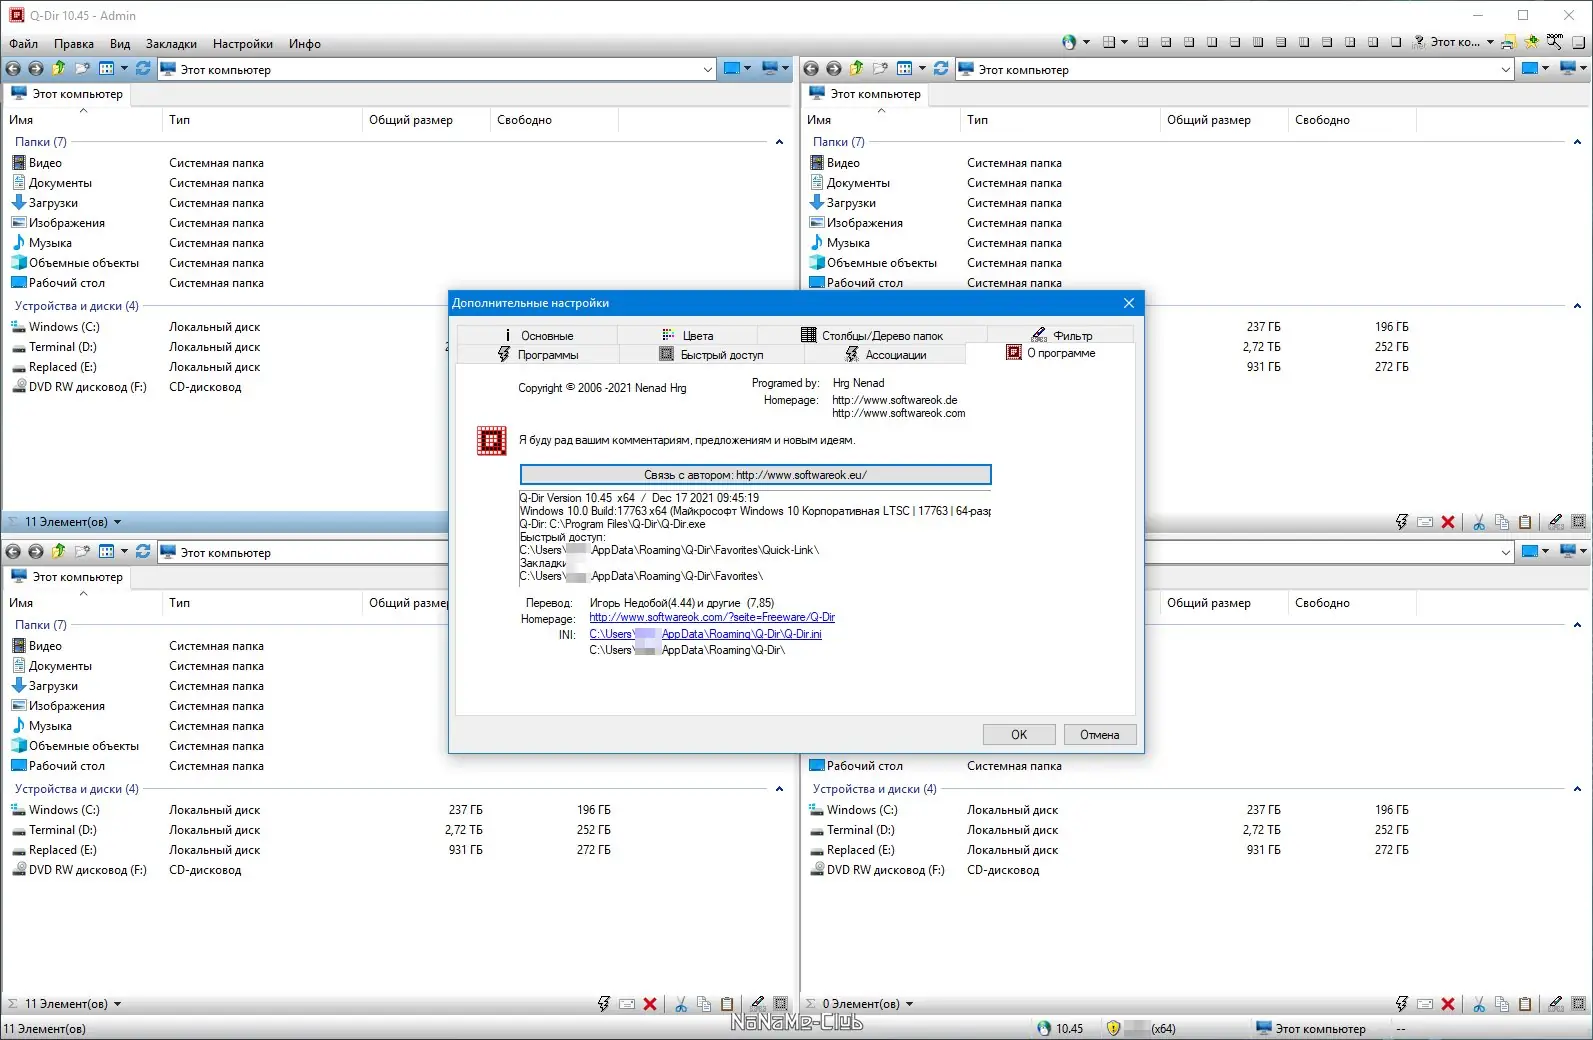This screenshot has width=1593, height=1040.
Task: Refresh the bottom-left pane
Action: [143, 552]
